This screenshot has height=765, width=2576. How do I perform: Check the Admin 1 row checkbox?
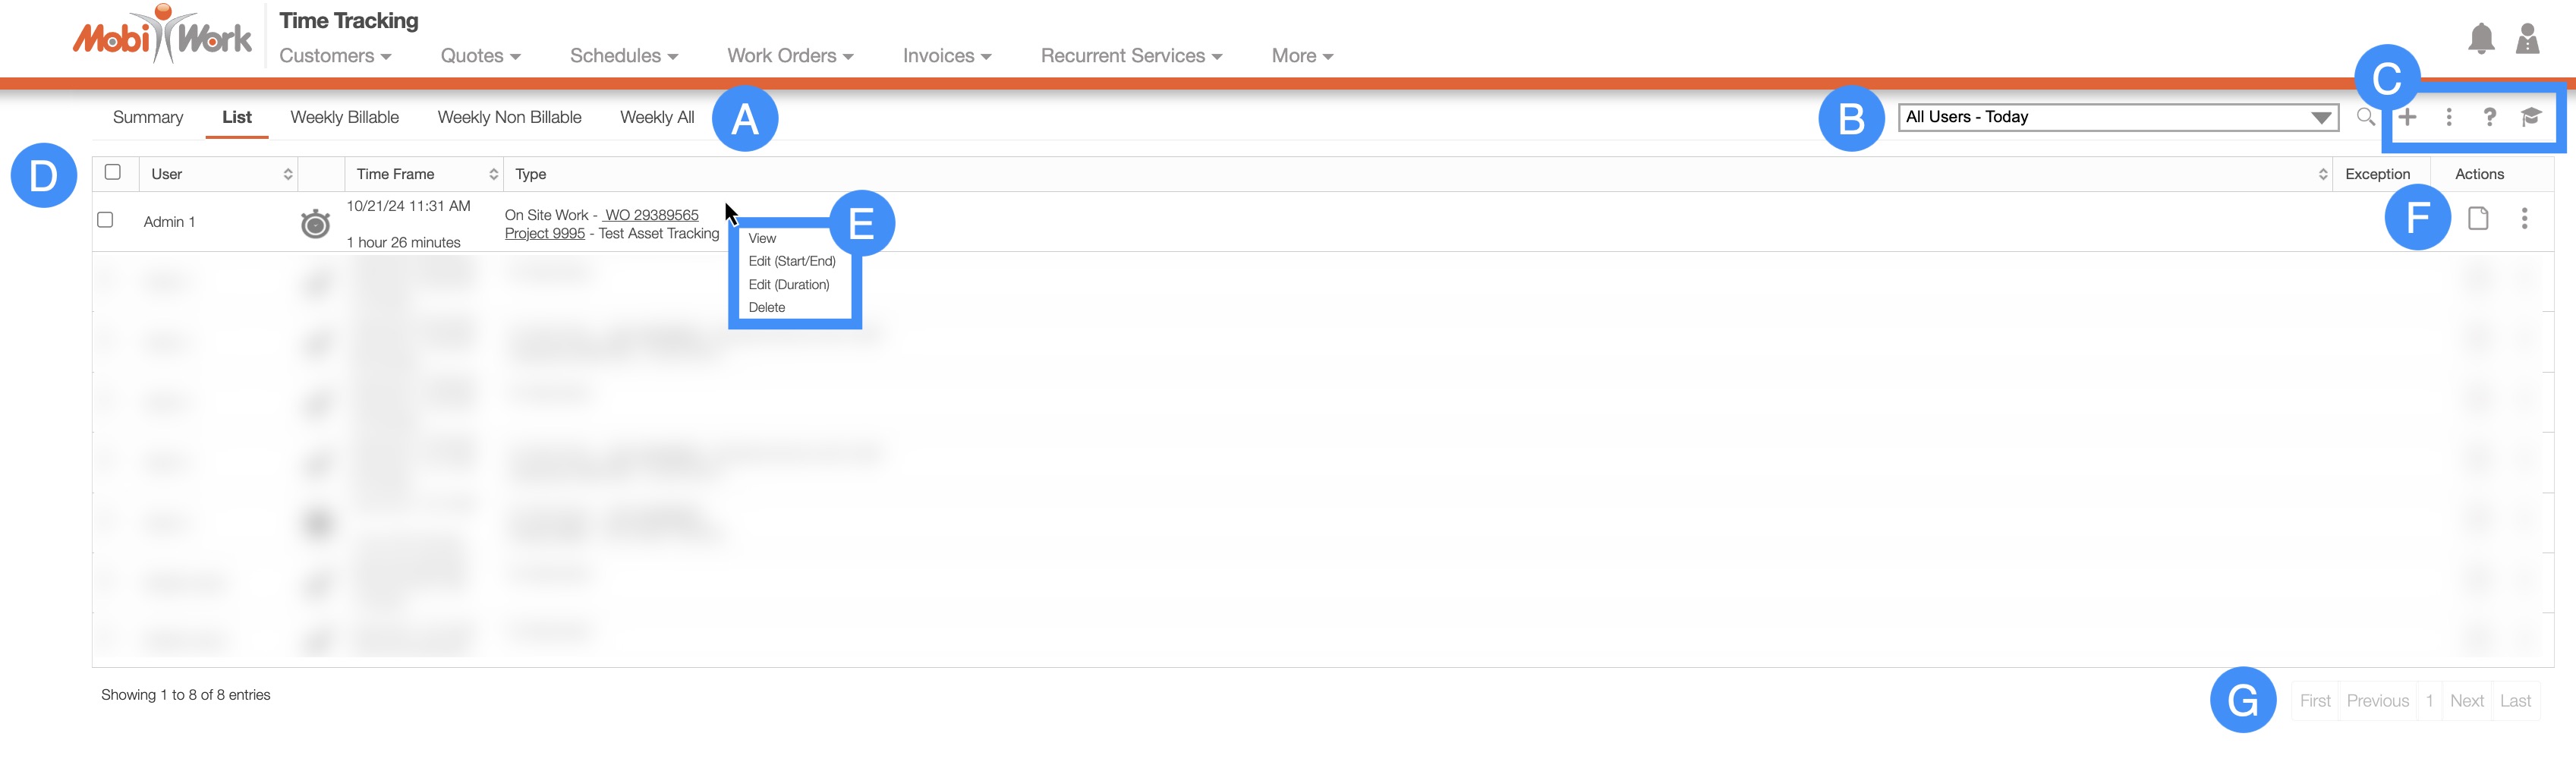105,220
